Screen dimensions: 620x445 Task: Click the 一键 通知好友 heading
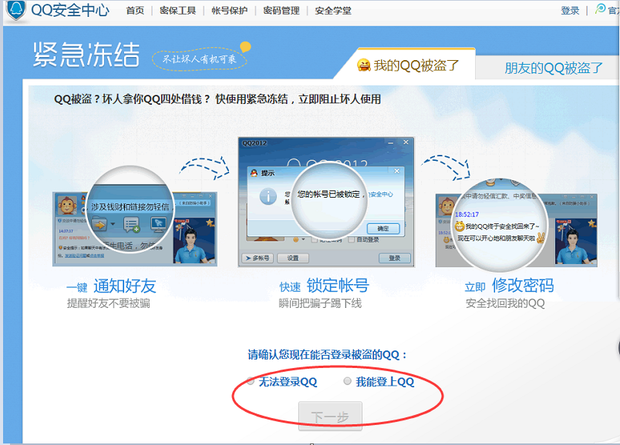[111, 286]
